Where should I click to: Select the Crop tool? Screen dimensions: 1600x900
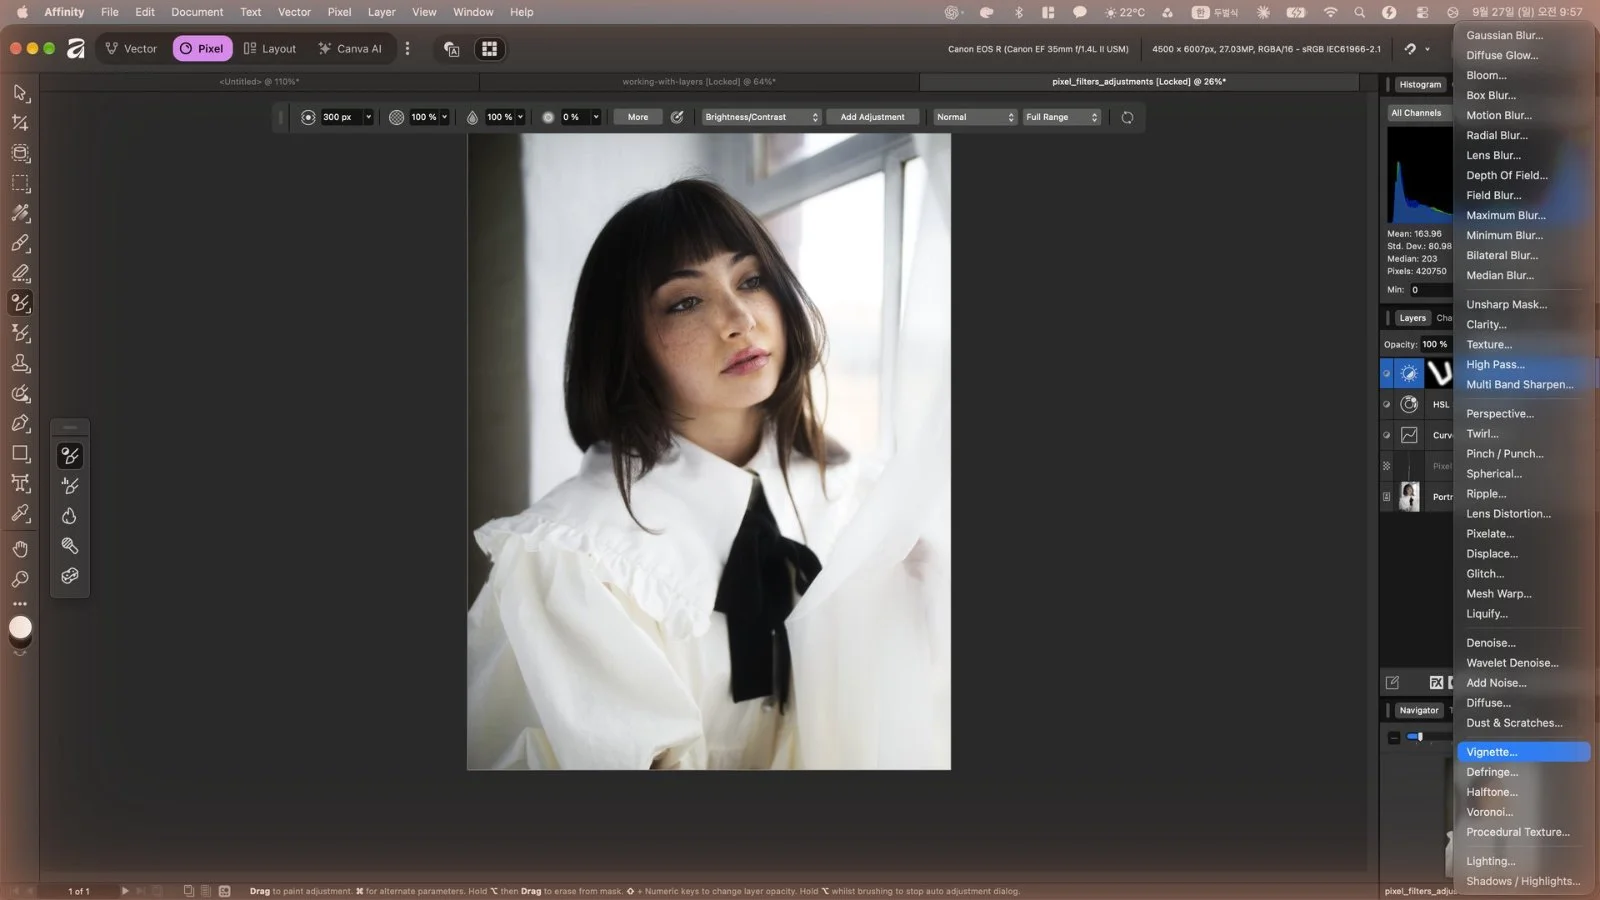point(20,123)
